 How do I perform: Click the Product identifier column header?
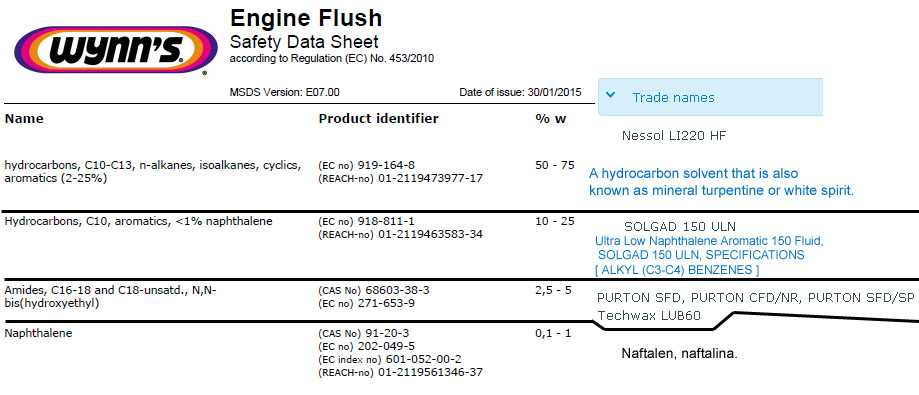pos(378,118)
